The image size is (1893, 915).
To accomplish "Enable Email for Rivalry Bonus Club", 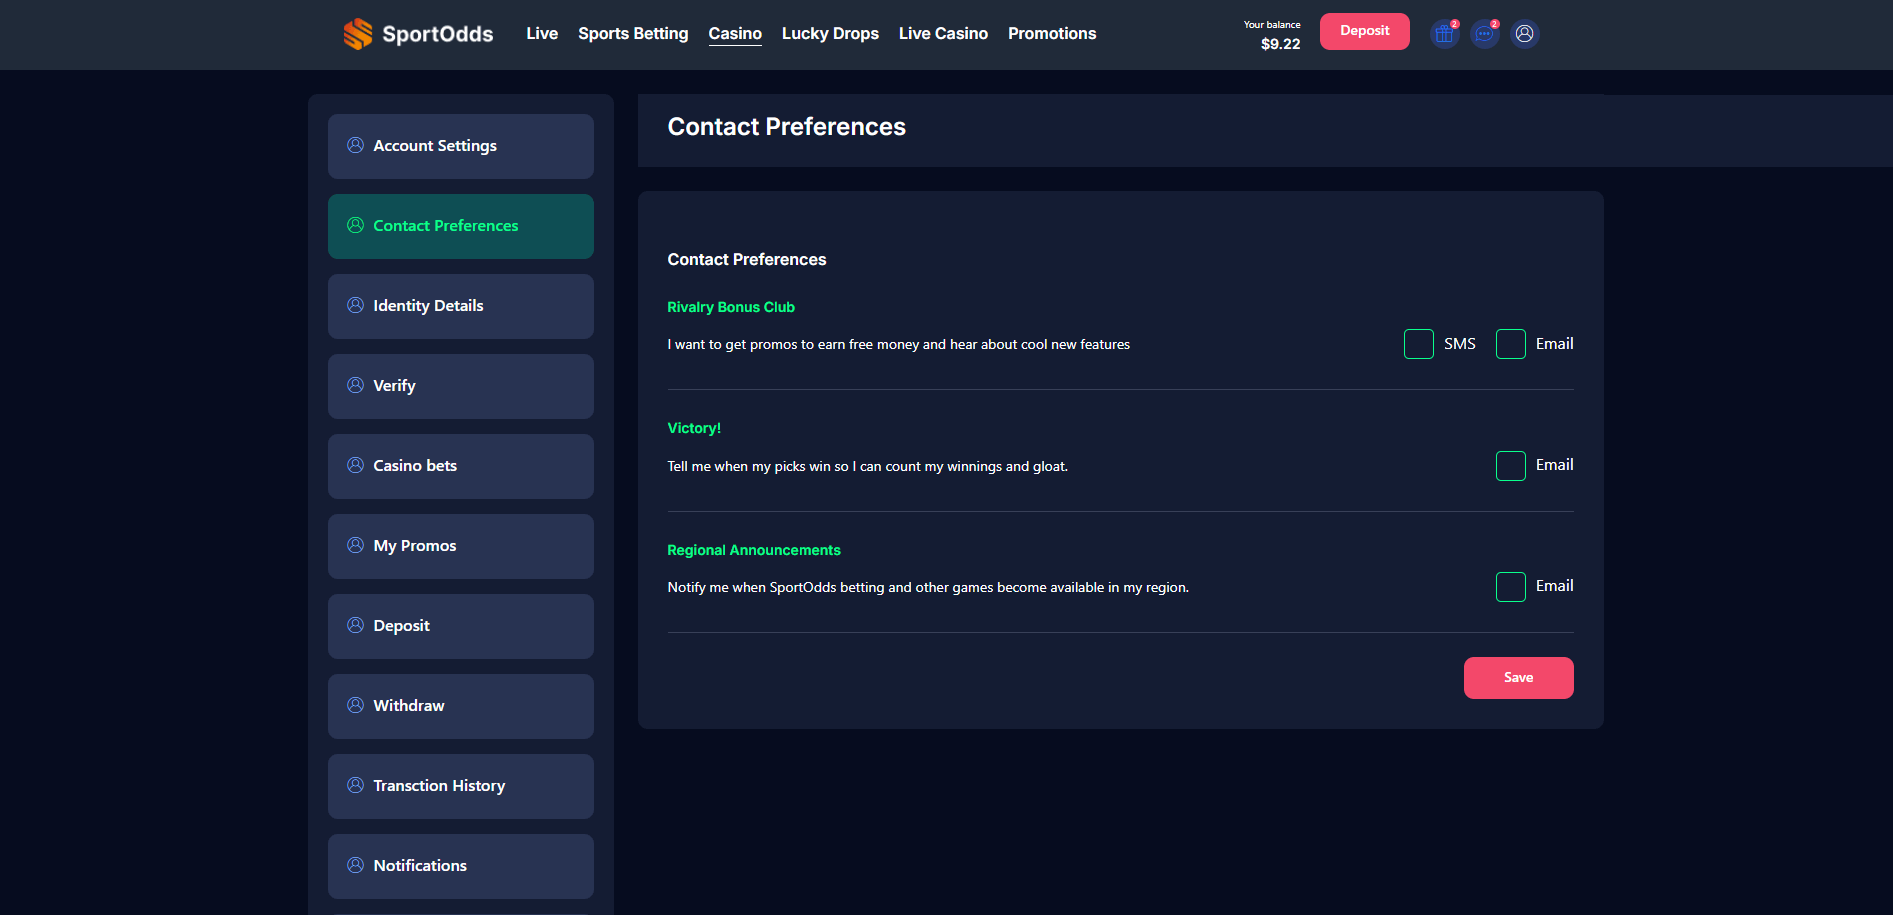I will pyautogui.click(x=1511, y=344).
